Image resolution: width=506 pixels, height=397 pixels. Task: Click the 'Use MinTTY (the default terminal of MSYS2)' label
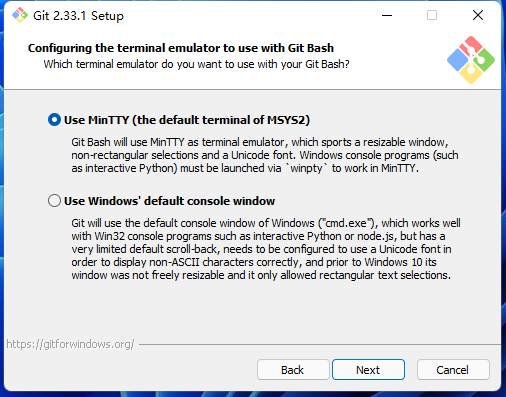tap(187, 120)
